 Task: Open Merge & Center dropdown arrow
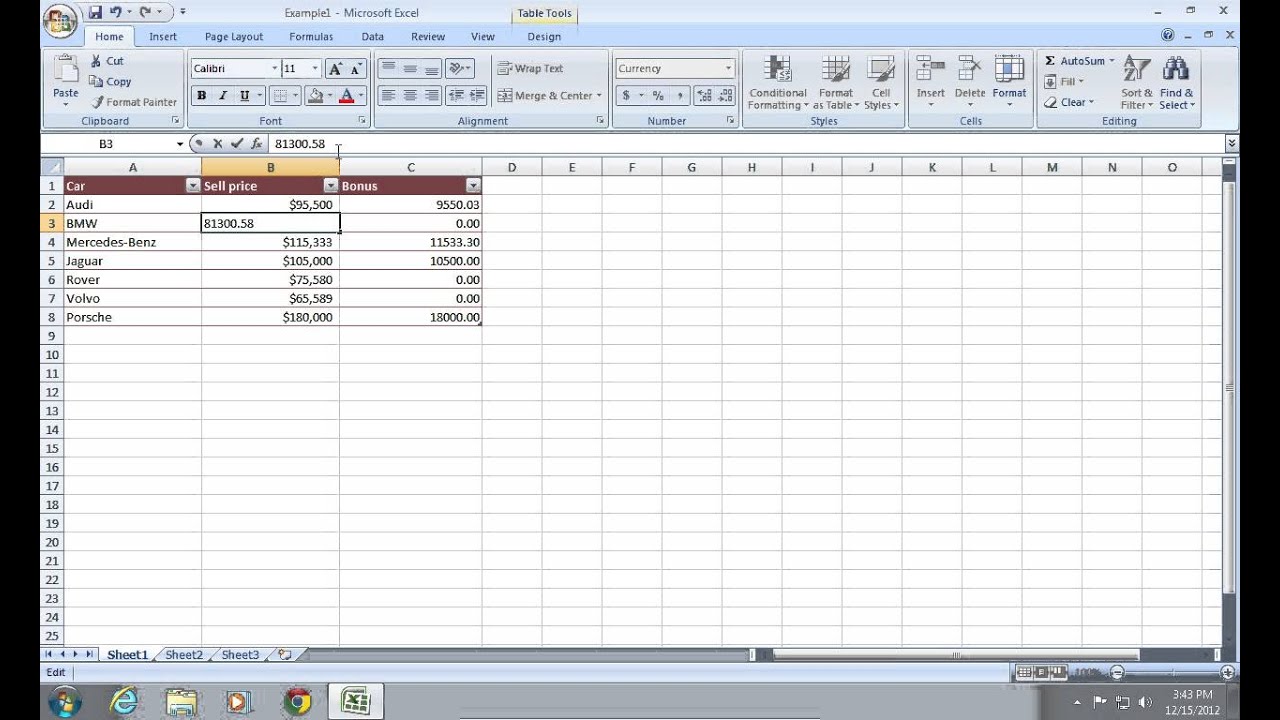click(599, 96)
